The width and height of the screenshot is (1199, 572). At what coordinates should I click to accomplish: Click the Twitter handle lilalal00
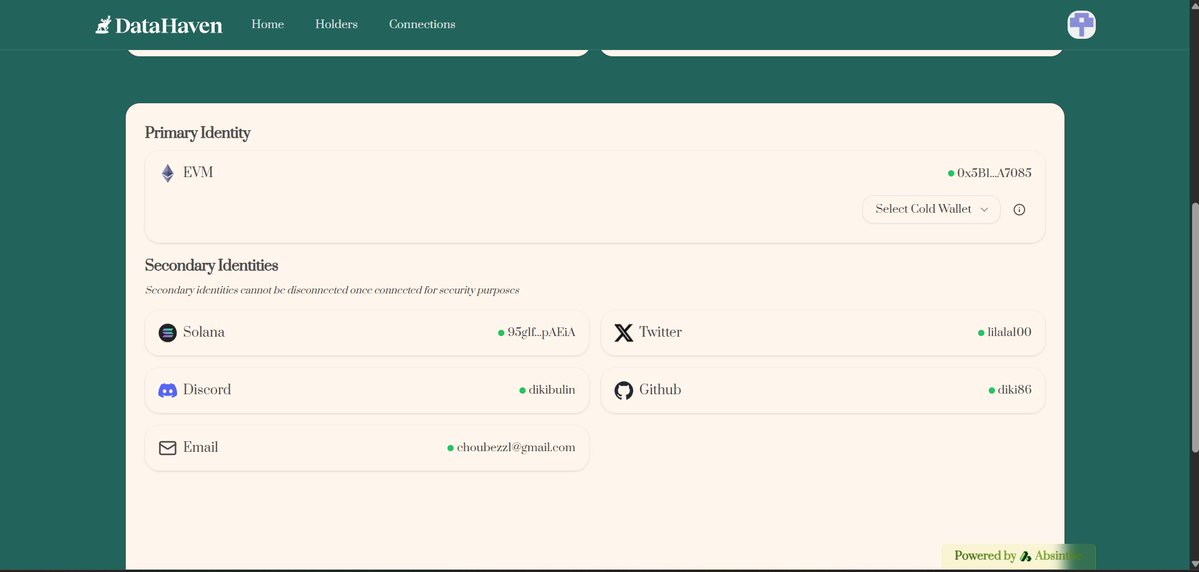1009,333
